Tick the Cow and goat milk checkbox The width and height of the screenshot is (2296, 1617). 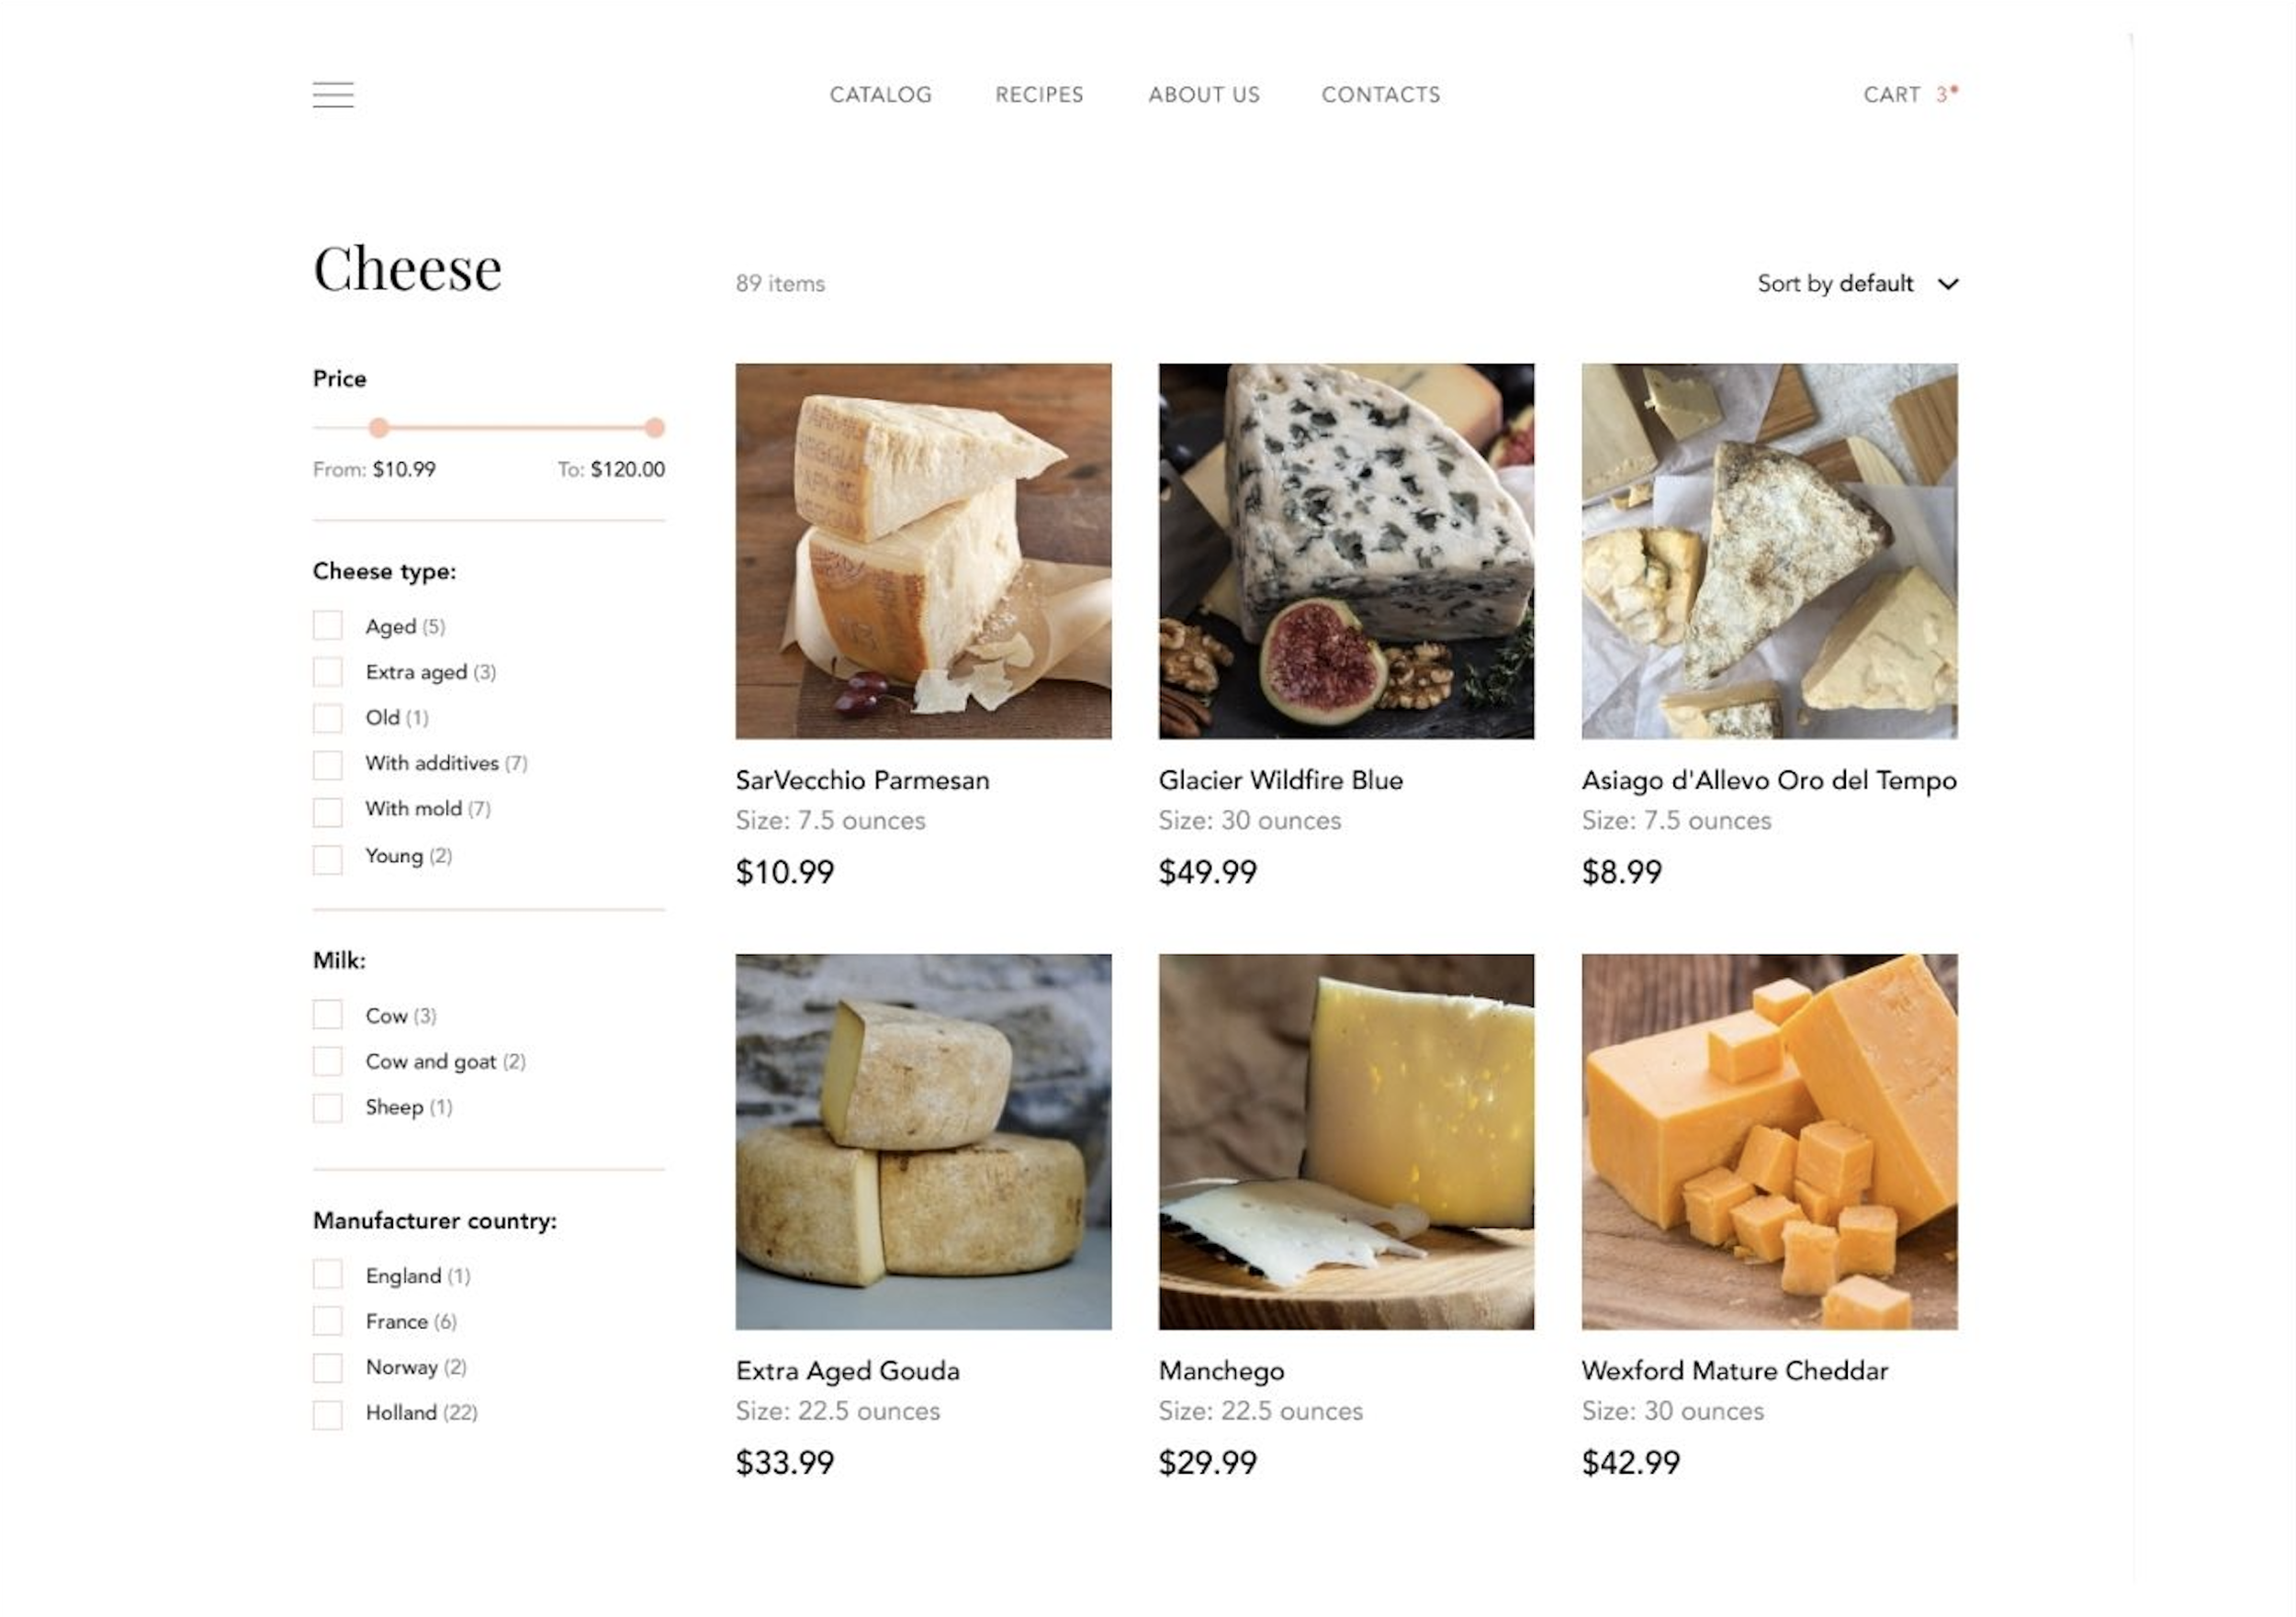328,1061
